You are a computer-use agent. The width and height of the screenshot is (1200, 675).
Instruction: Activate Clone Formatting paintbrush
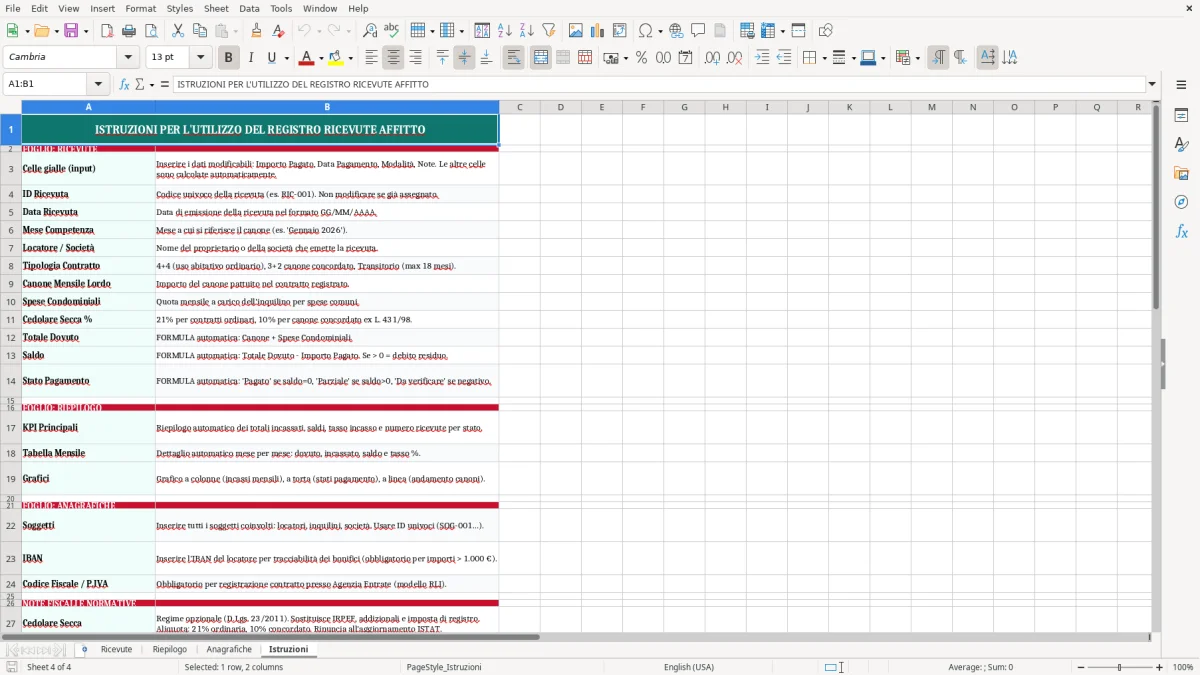tap(256, 31)
